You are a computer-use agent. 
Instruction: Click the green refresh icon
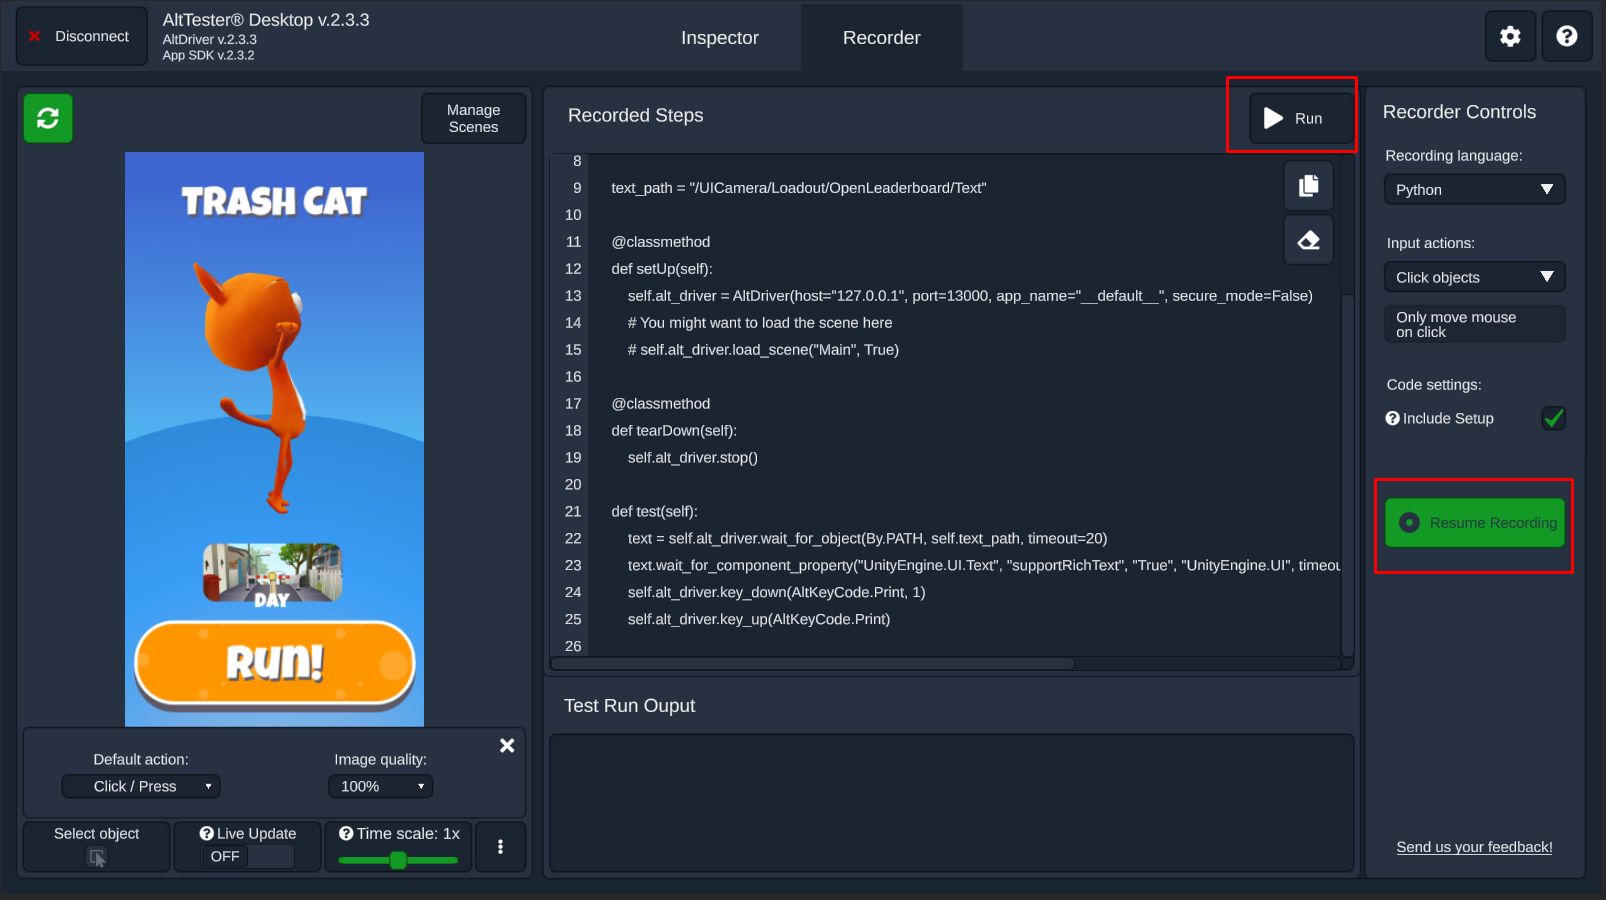point(48,118)
